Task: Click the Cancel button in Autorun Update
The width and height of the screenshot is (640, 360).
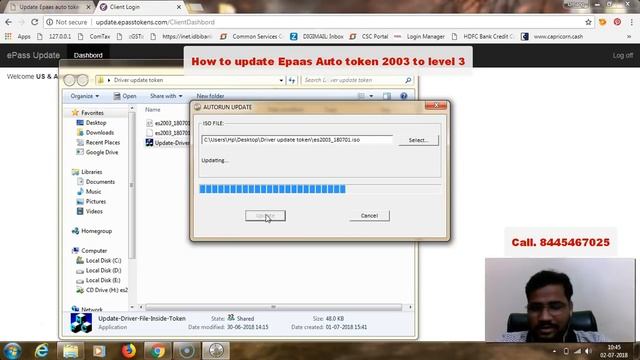Action: click(369, 216)
